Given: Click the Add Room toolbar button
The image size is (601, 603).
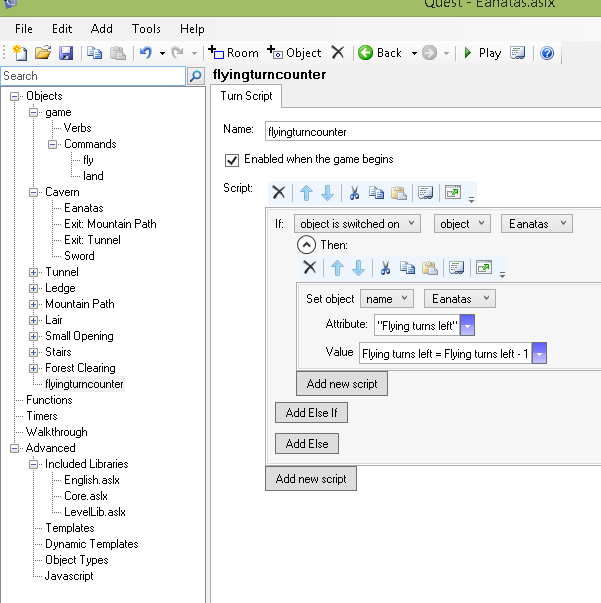Looking at the screenshot, I should point(232,53).
